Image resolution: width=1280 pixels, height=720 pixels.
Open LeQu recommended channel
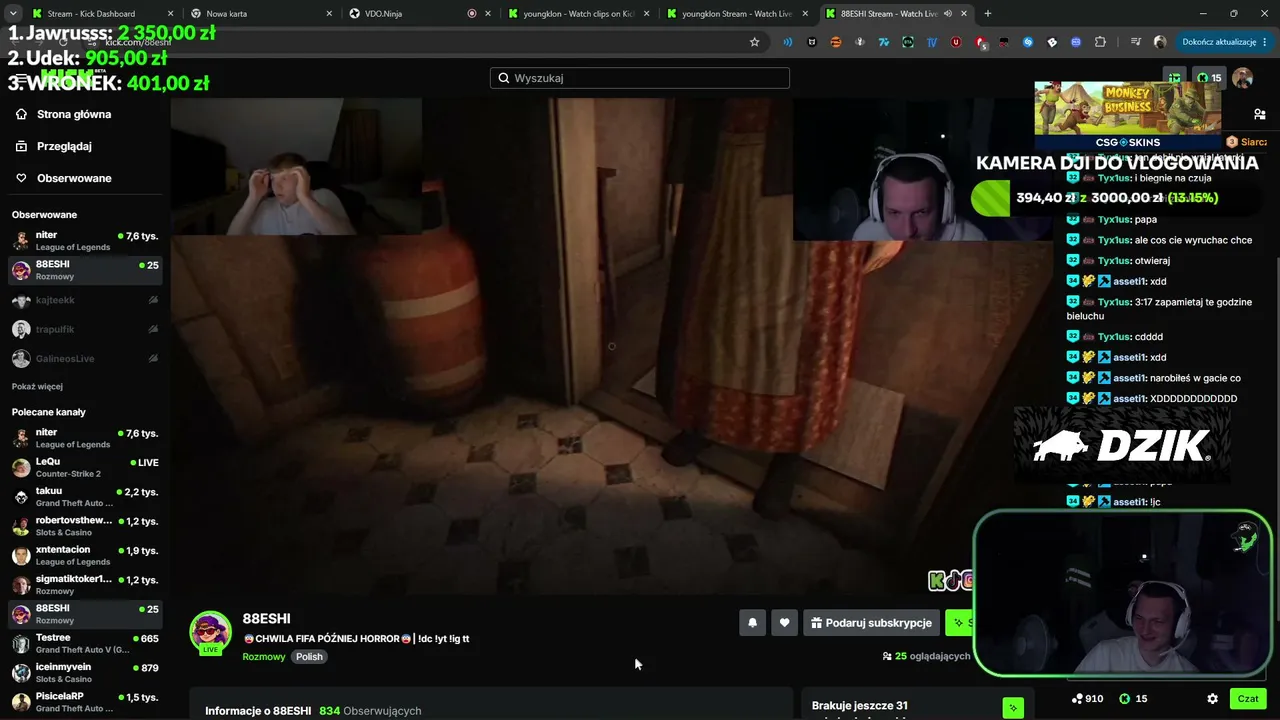coord(85,468)
